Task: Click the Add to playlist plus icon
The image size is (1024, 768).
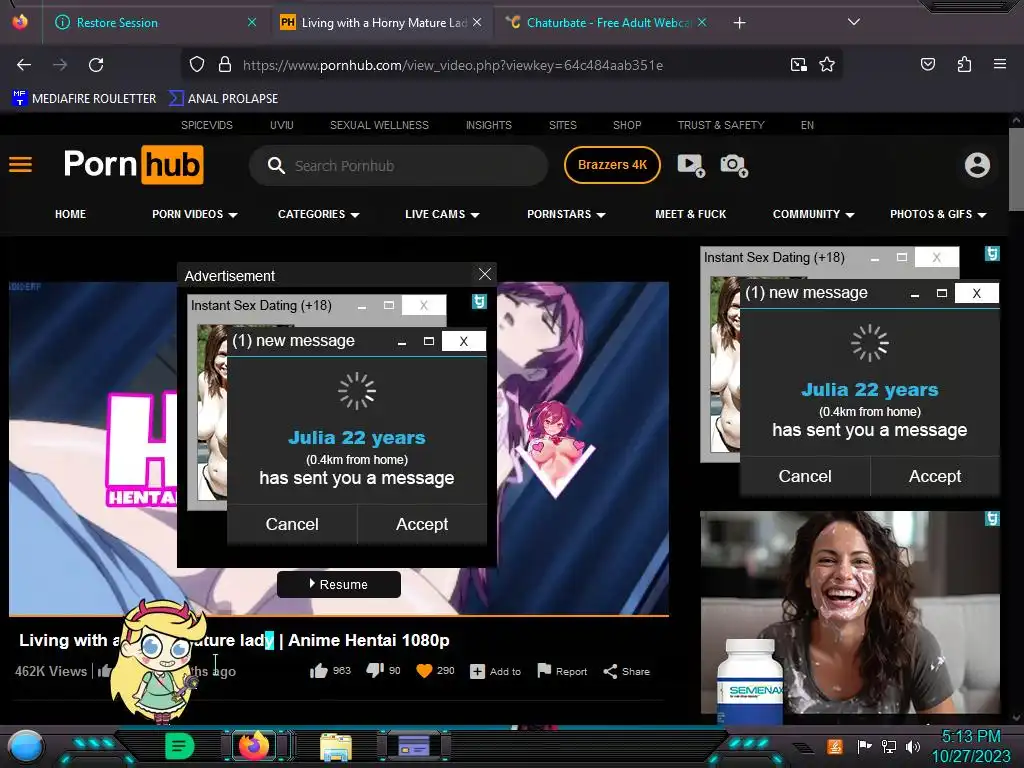Action: click(x=477, y=671)
